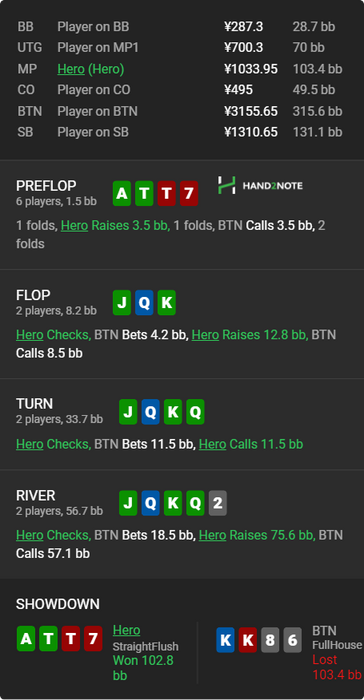Click the last Q card on the turn

(x=195, y=412)
